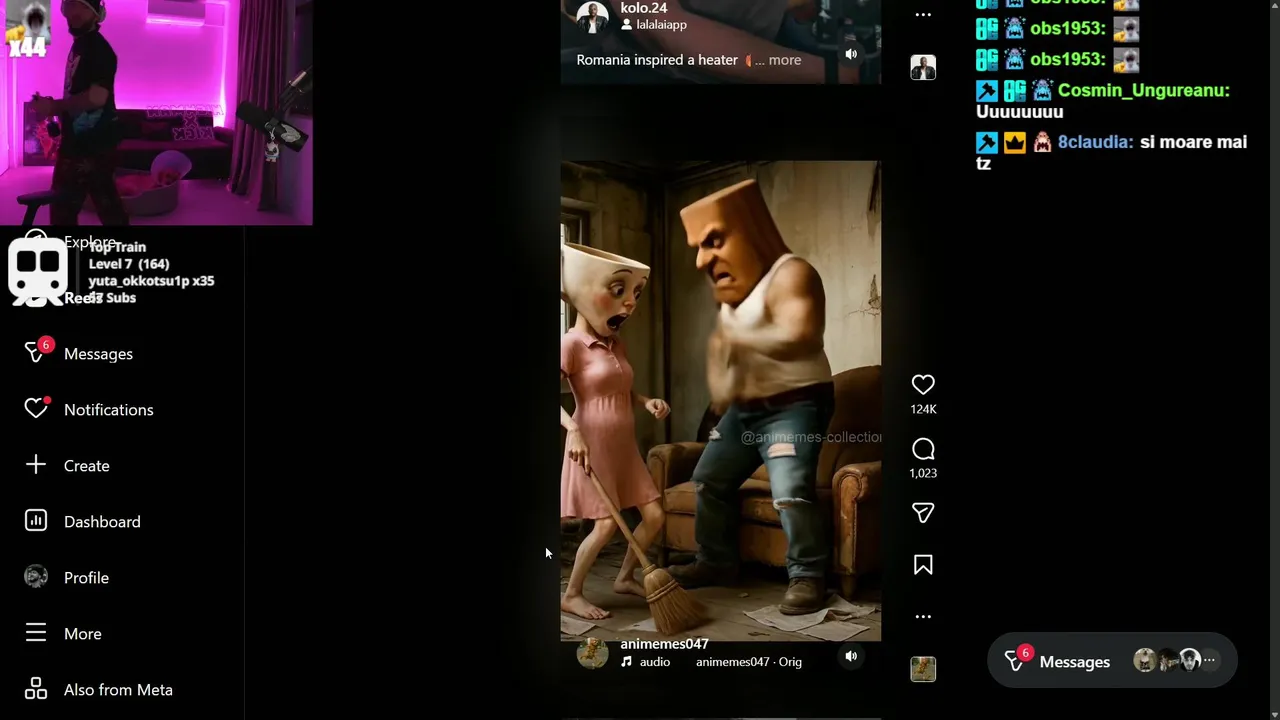Open 'animemes047 · Orig' audio link
The height and width of the screenshot is (720, 1280).
click(x=749, y=662)
